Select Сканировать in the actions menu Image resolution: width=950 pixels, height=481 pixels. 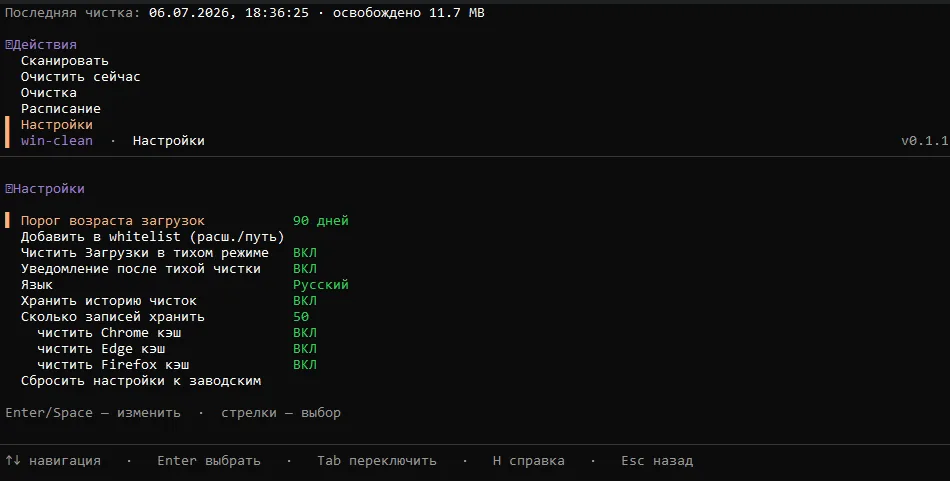pyautogui.click(x=65, y=61)
